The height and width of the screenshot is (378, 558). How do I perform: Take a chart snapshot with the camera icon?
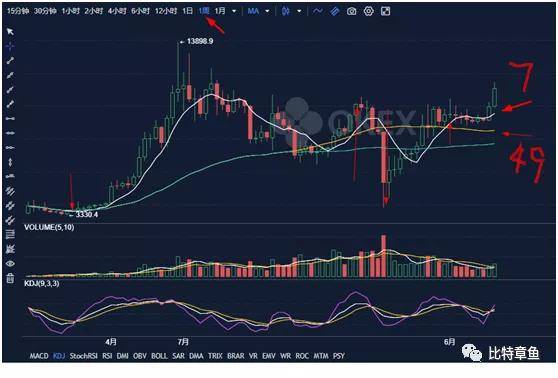[x=352, y=11]
